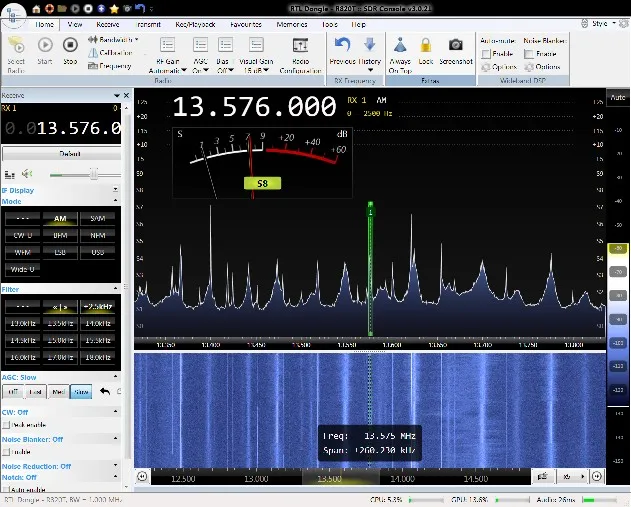
Task: Select the LSB mode button
Action: point(60,252)
